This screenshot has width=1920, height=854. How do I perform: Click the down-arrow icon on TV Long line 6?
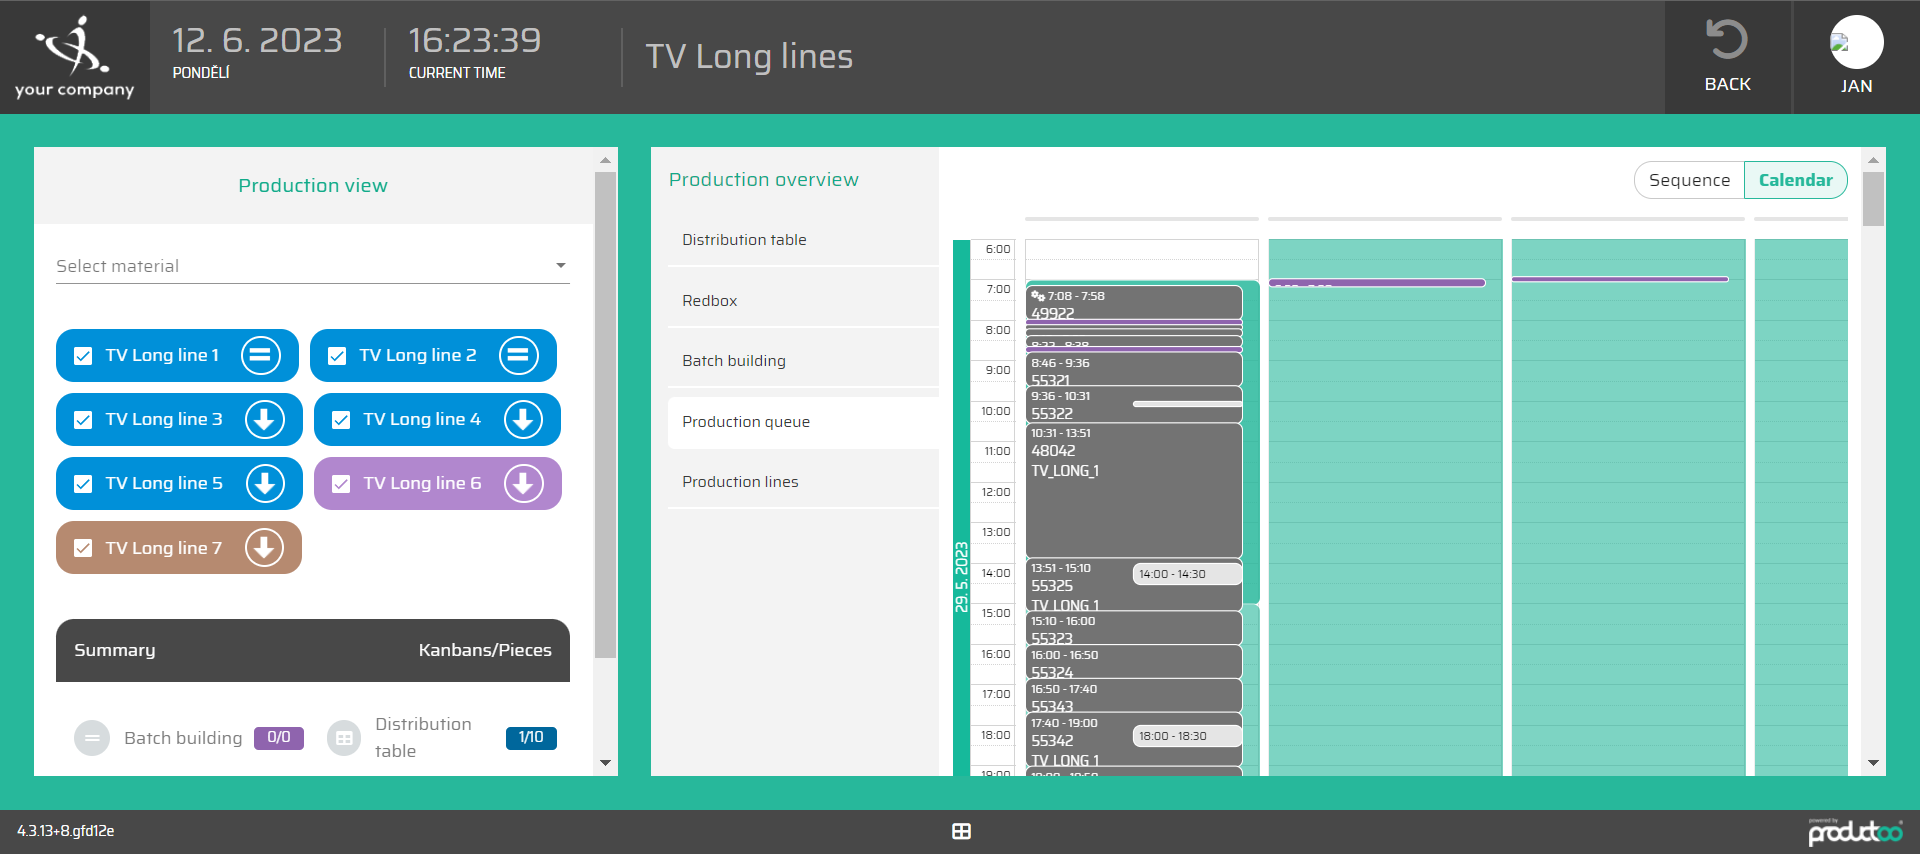[x=523, y=484]
